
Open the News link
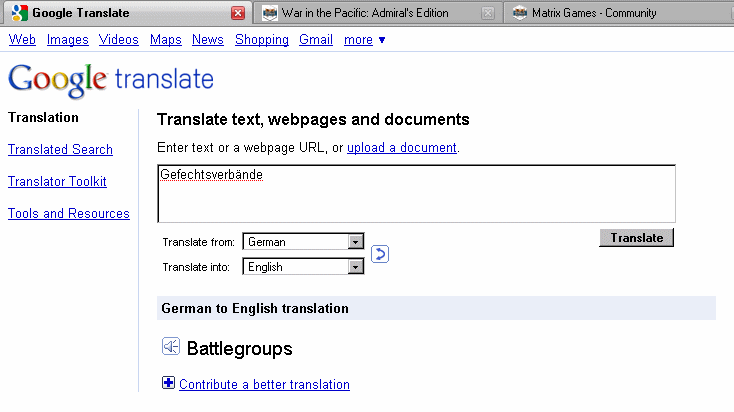208,40
